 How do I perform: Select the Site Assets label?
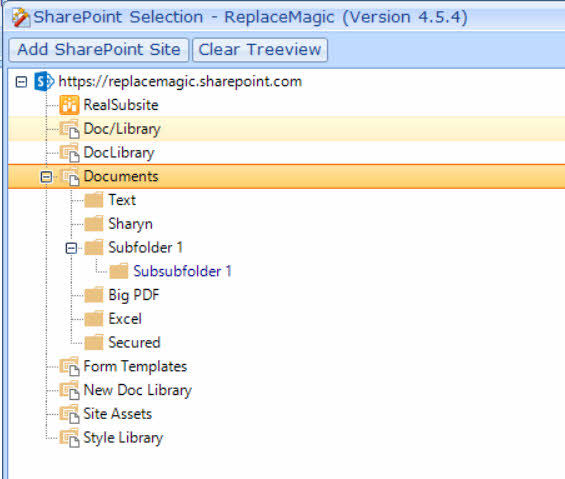tap(117, 414)
